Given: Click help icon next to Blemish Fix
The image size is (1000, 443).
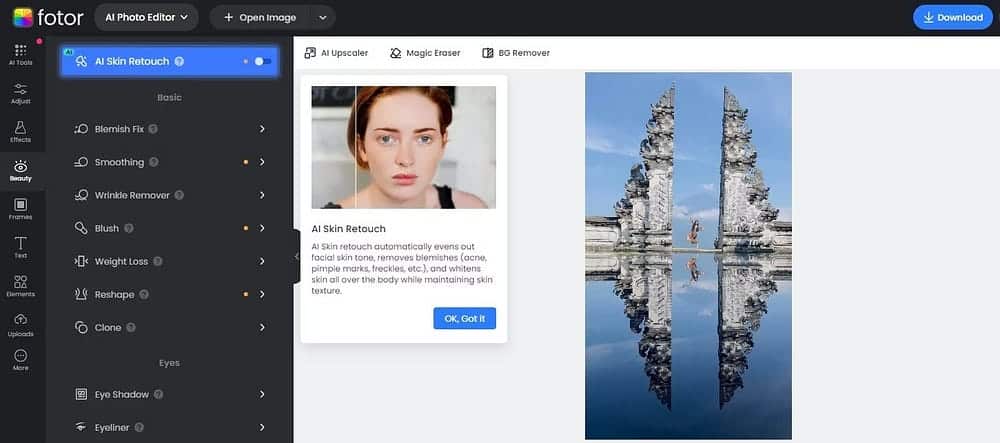Looking at the screenshot, I should pyautogui.click(x=154, y=129).
